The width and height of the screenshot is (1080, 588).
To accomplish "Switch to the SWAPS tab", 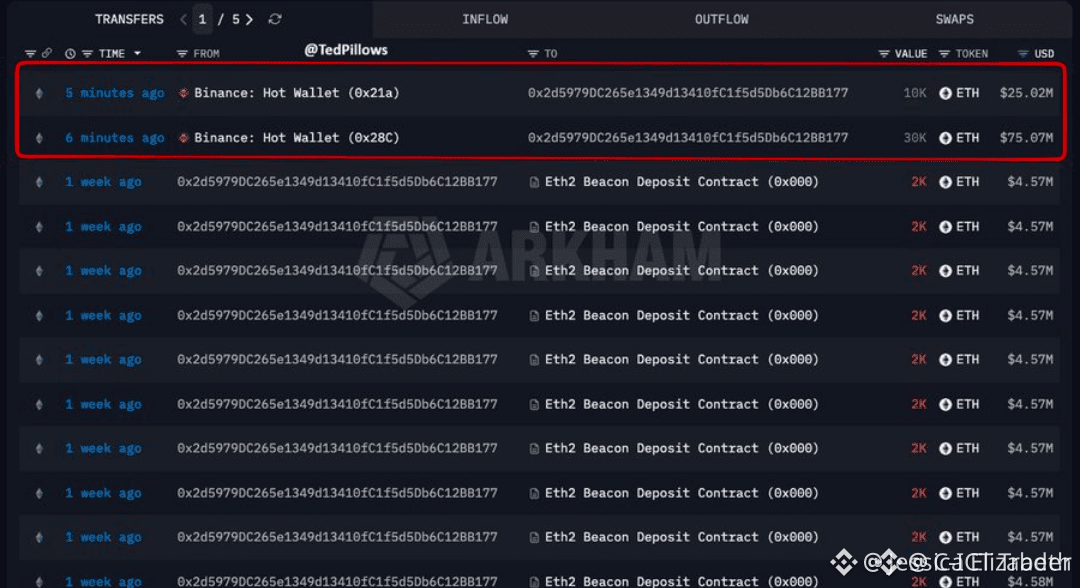I will [955, 19].
